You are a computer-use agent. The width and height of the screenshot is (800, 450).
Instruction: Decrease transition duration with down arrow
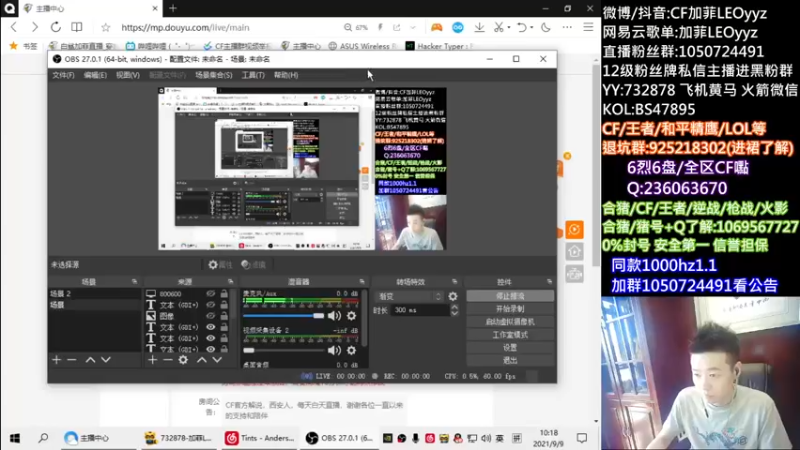pos(455,313)
